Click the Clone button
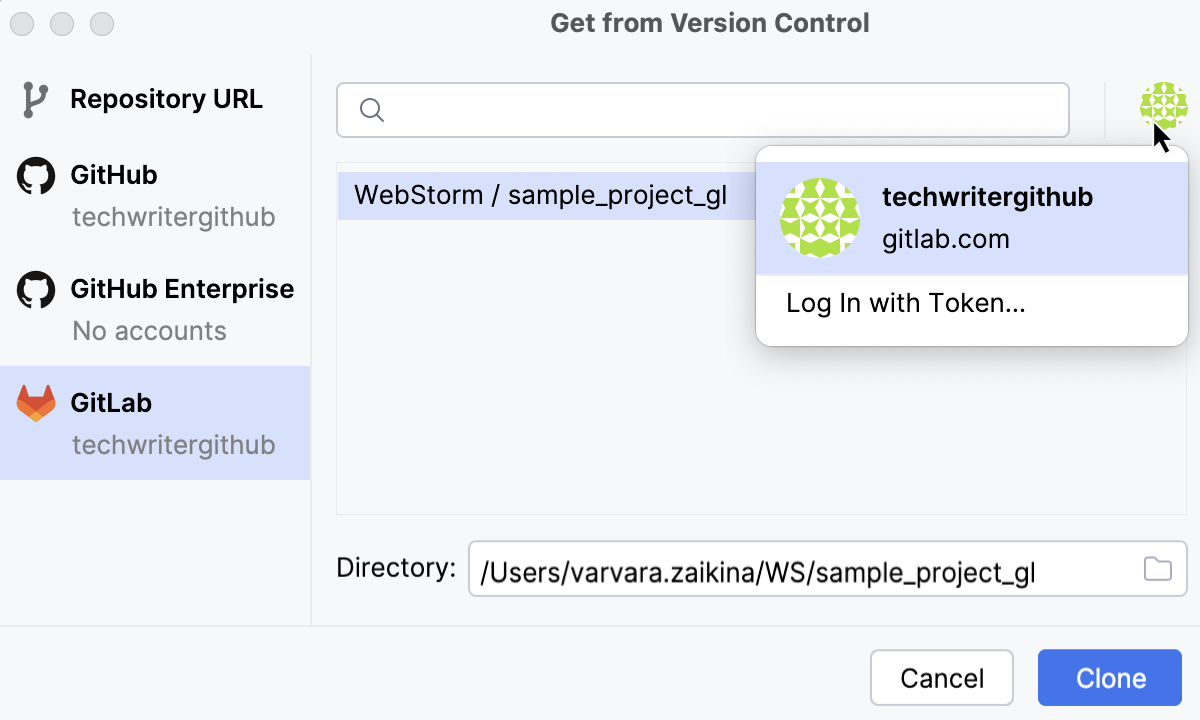 coord(1109,677)
